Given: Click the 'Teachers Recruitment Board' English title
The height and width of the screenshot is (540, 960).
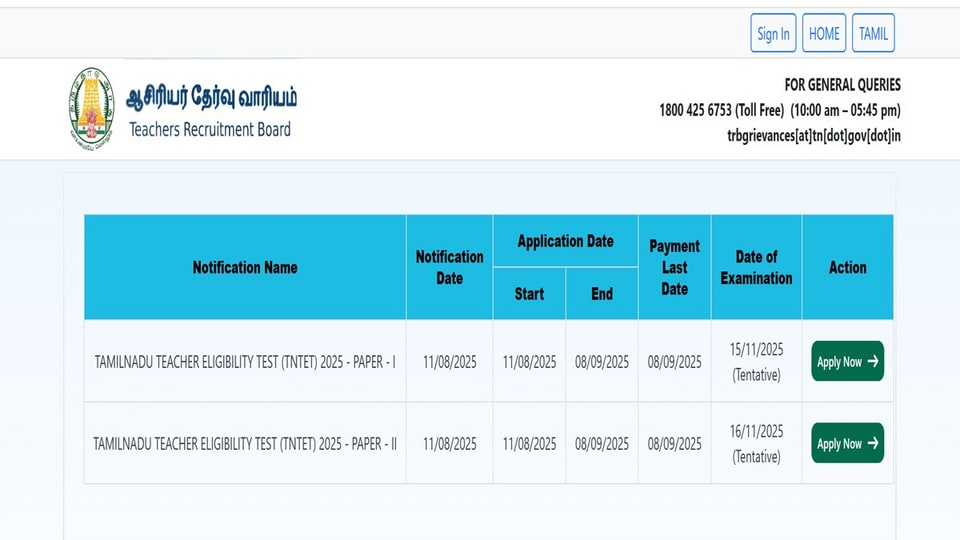Looking at the screenshot, I should [210, 130].
